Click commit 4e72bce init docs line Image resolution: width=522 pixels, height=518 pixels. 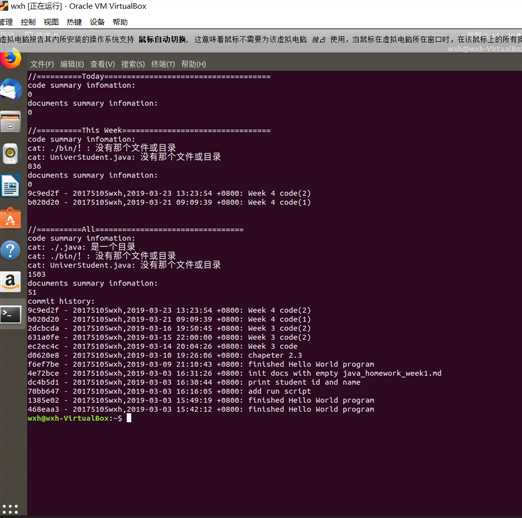(234, 373)
